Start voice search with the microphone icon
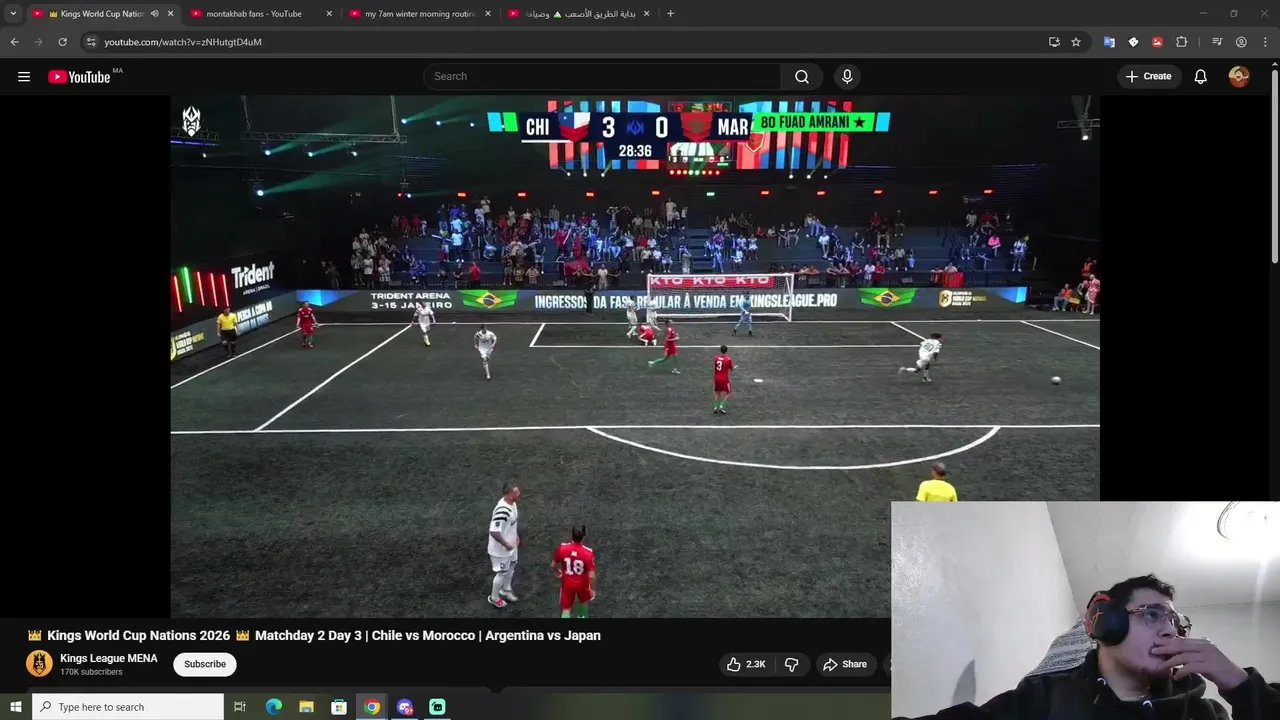 point(847,76)
